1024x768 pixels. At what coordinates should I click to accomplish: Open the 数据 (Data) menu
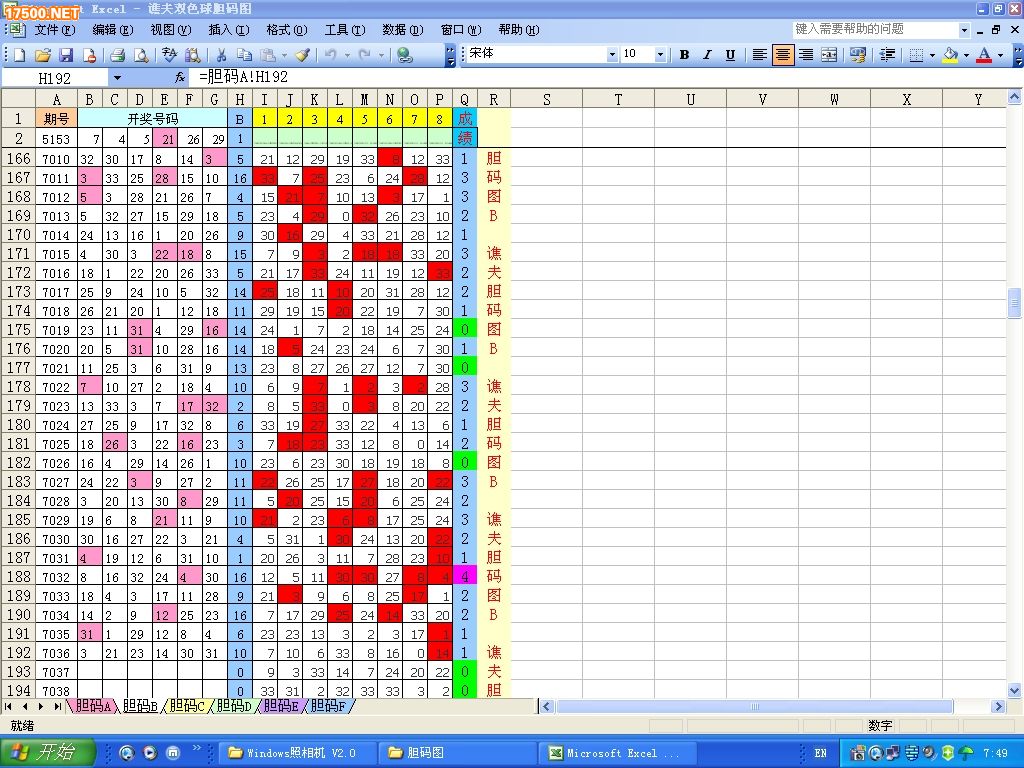point(403,30)
